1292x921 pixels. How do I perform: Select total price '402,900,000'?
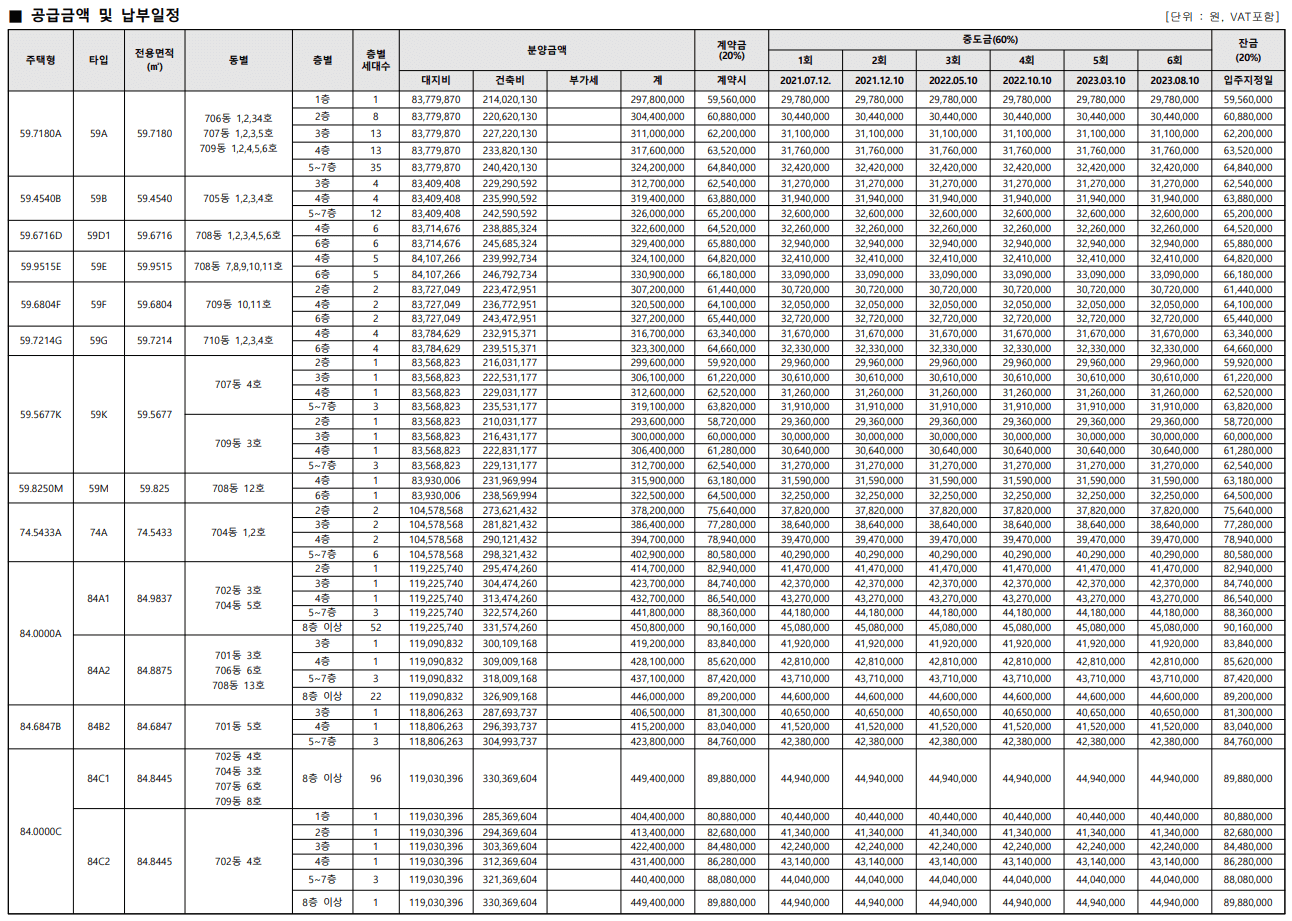click(658, 553)
